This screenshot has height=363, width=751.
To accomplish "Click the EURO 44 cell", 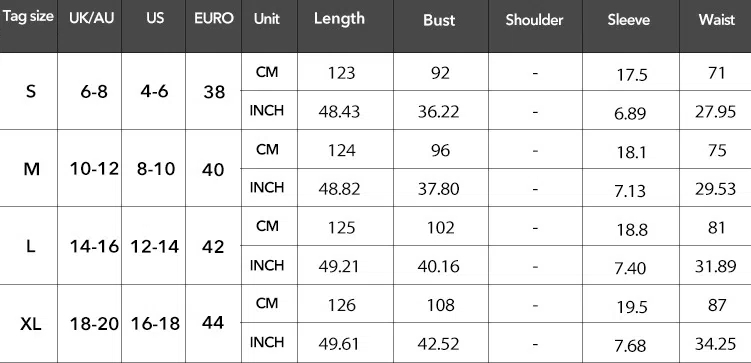I will click(x=213, y=323).
